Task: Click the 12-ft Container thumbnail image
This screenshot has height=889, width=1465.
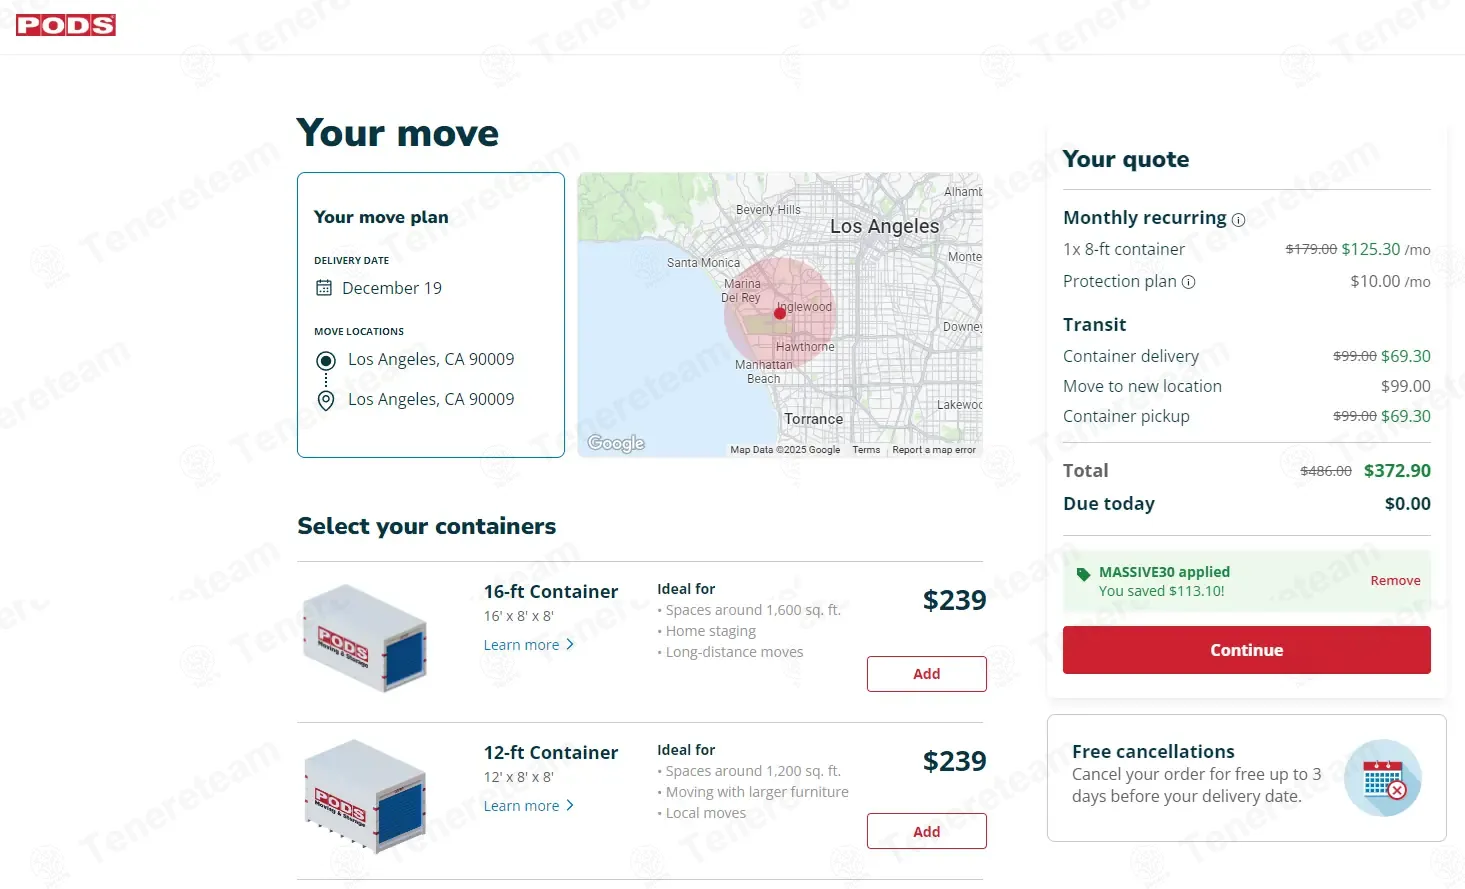Action: pos(366,796)
